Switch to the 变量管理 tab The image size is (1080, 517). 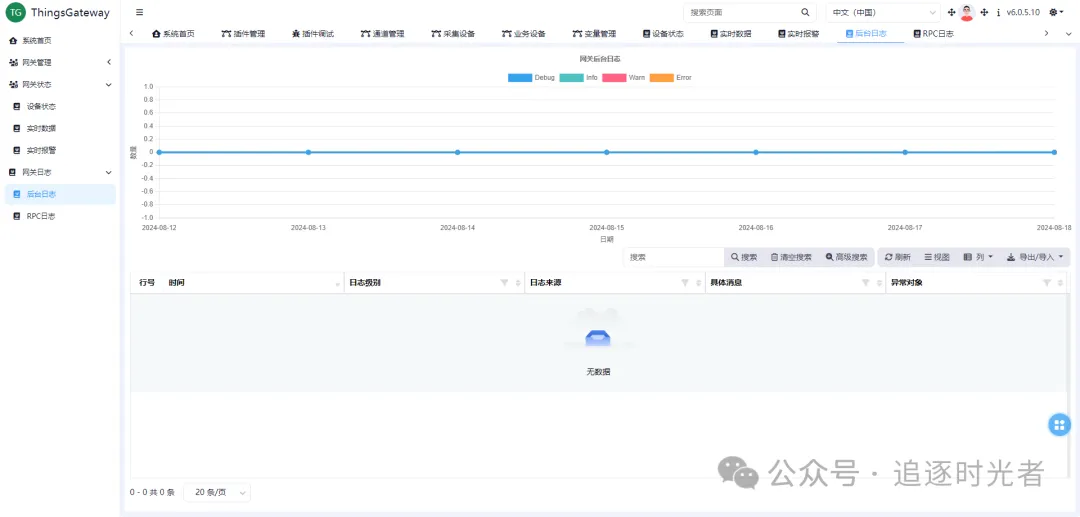(x=594, y=33)
